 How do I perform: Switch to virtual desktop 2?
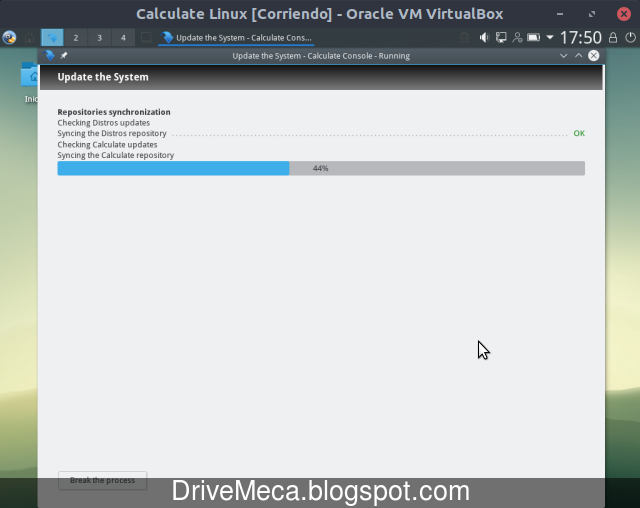point(76,38)
